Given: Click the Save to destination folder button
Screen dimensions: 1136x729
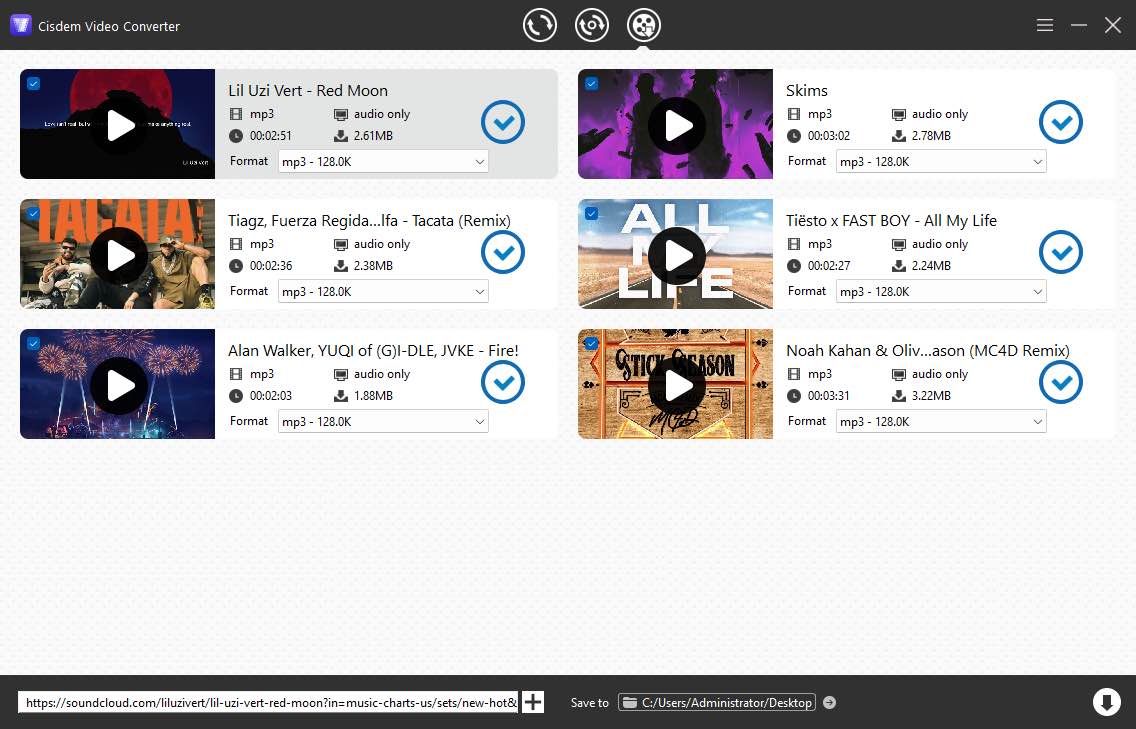Looking at the screenshot, I should [717, 702].
